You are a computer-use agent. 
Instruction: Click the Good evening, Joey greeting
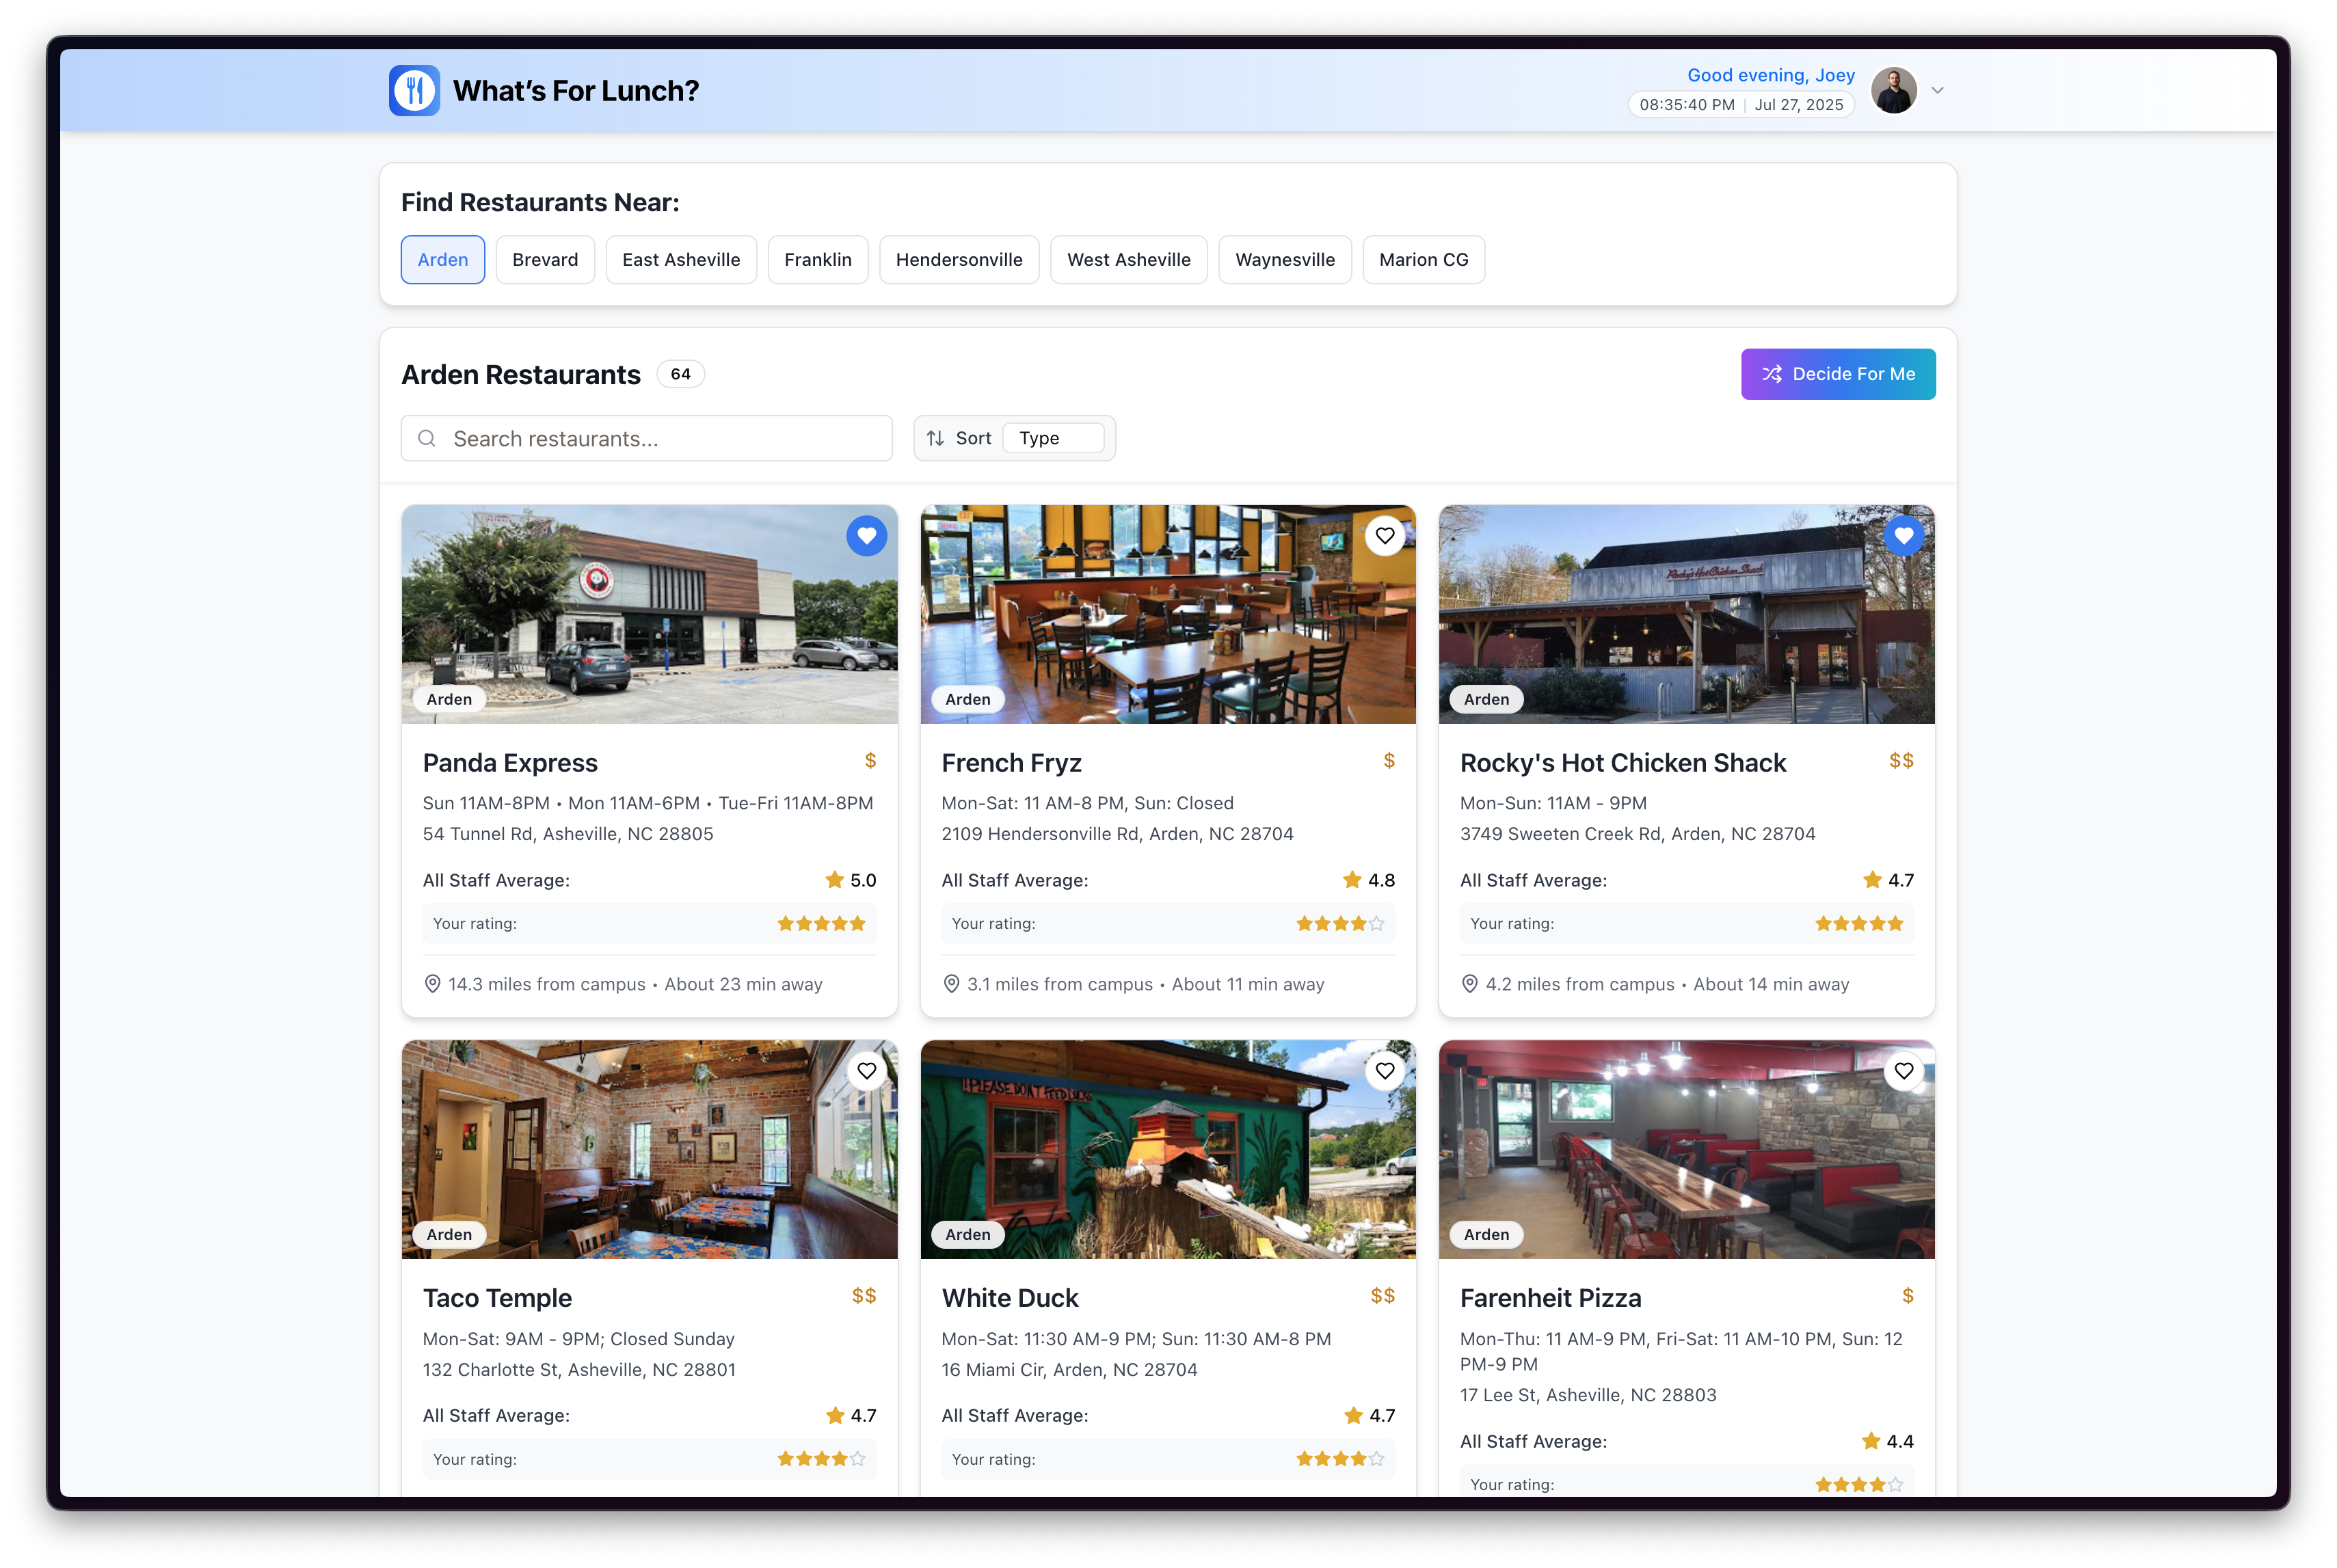(1771, 75)
